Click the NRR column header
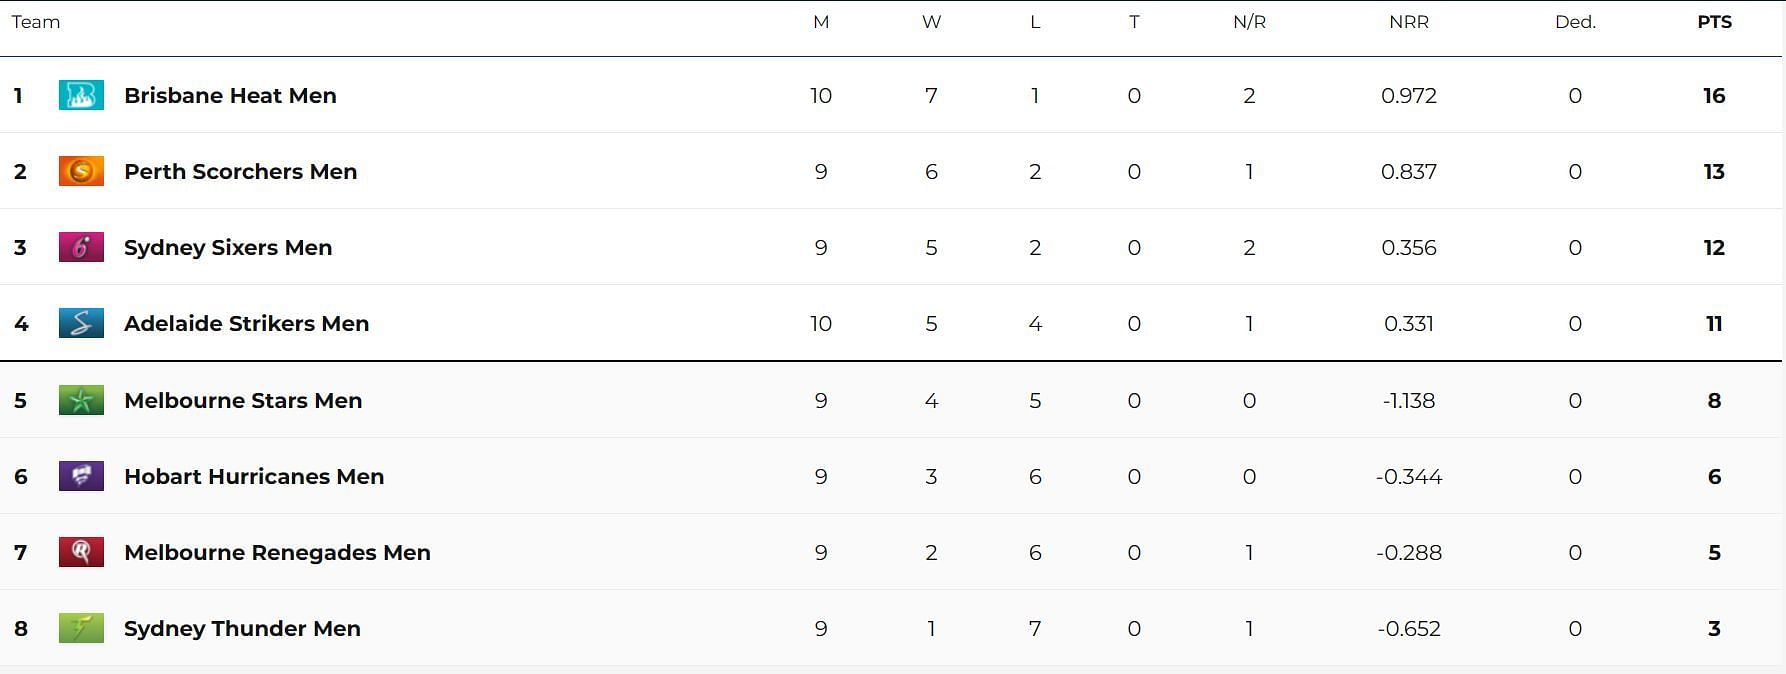Viewport: 1786px width, 674px height. click(1409, 22)
